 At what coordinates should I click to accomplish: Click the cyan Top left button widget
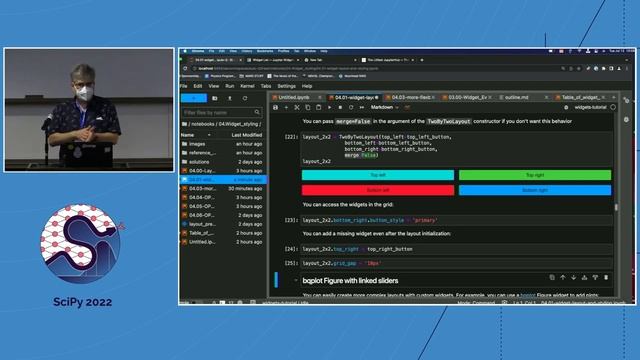[x=378, y=175]
